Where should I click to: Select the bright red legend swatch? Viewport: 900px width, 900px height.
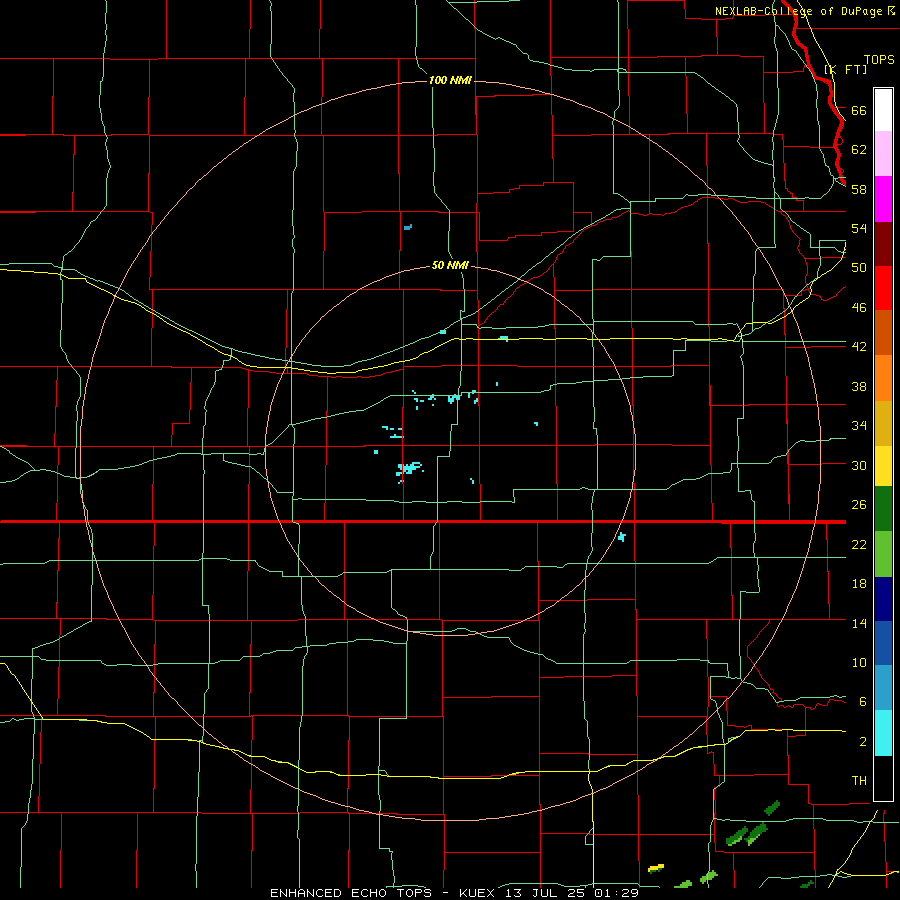pyautogui.click(x=883, y=288)
